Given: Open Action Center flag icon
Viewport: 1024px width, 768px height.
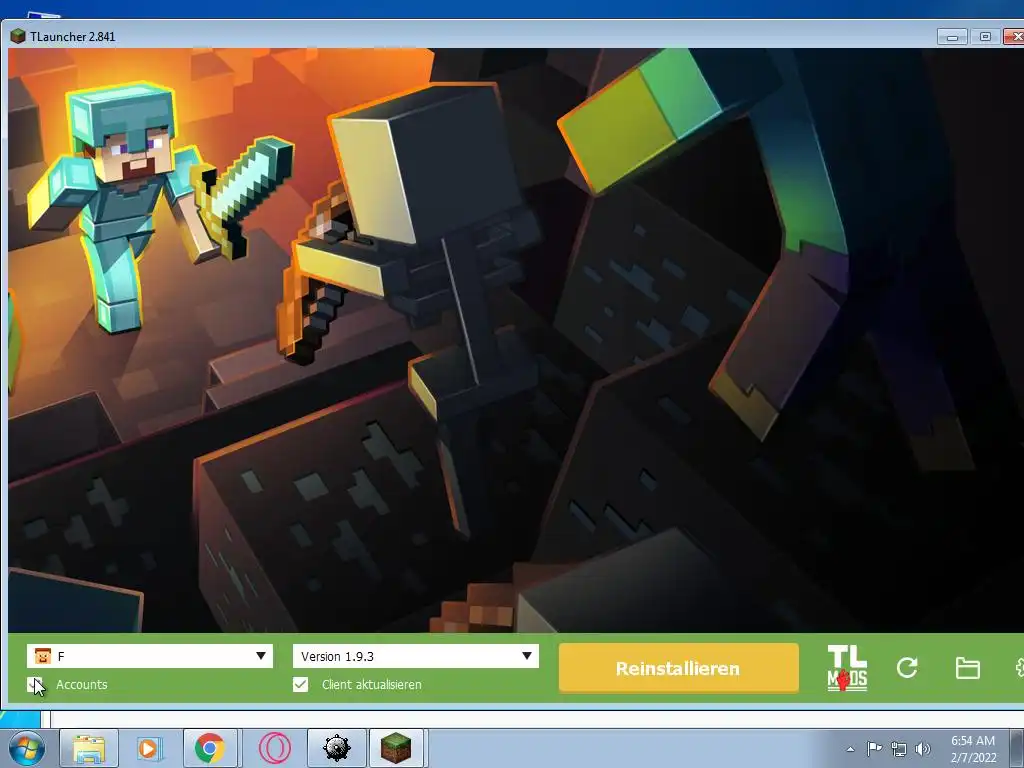Looking at the screenshot, I should point(874,748).
